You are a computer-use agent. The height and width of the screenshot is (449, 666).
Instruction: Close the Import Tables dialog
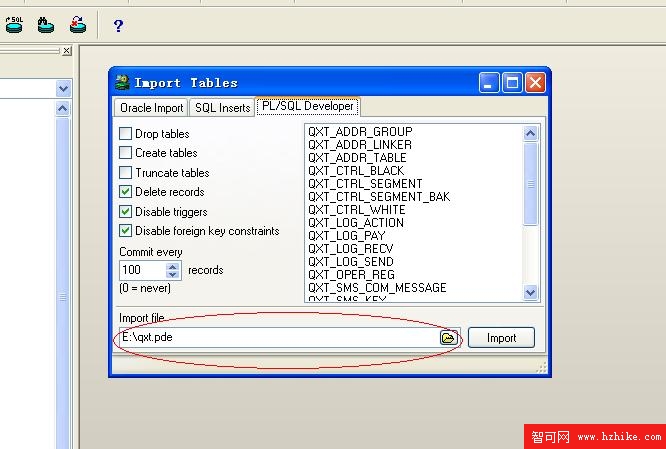pos(535,83)
